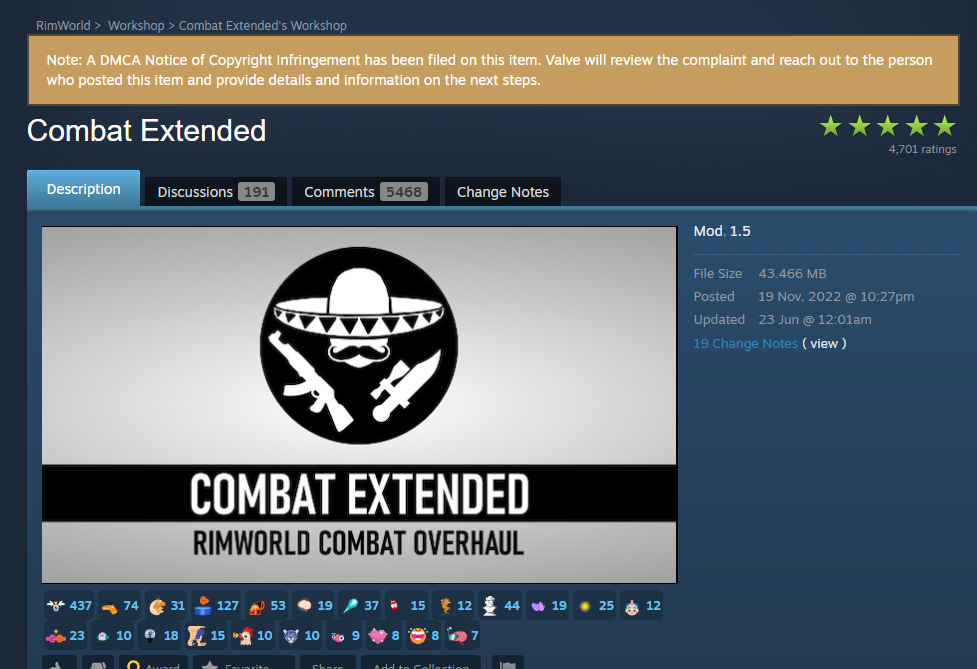Click the pink heart award showing 8
The width and height of the screenshot is (977, 669).
click(x=384, y=635)
